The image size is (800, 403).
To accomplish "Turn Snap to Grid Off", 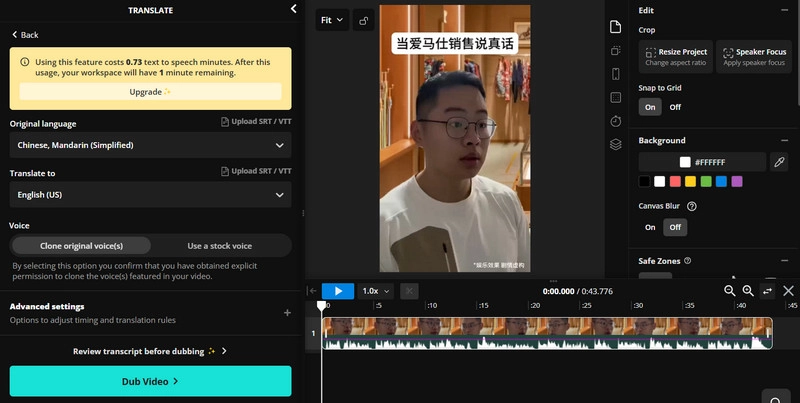I will [x=675, y=107].
